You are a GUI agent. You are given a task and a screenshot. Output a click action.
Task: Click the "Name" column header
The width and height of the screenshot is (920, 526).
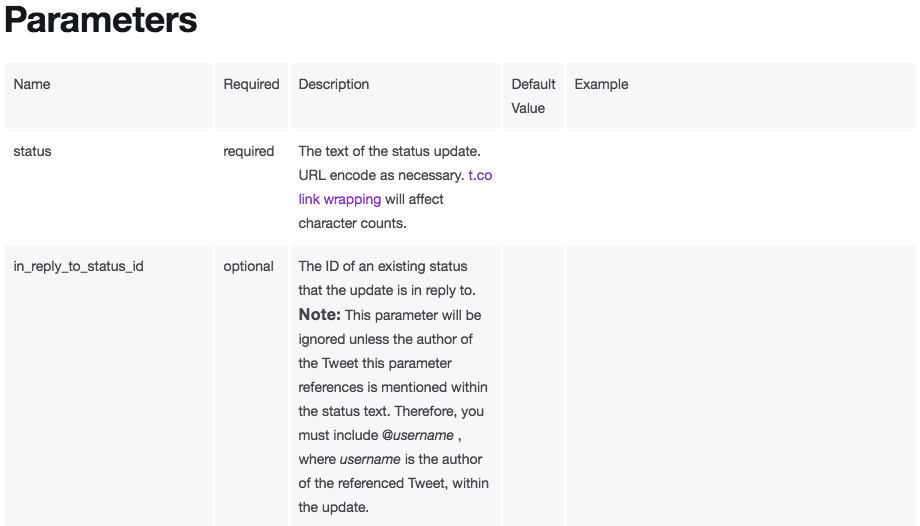coord(32,85)
